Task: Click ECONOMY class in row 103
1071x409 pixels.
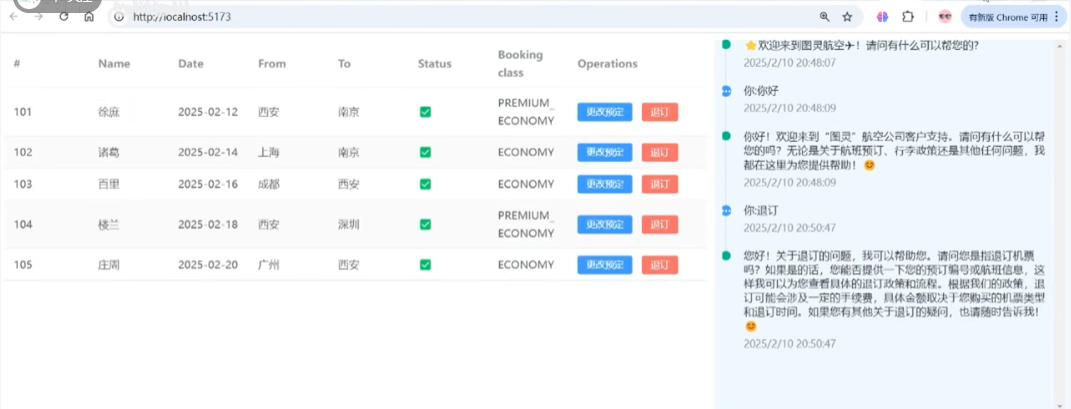Action: tap(526, 184)
